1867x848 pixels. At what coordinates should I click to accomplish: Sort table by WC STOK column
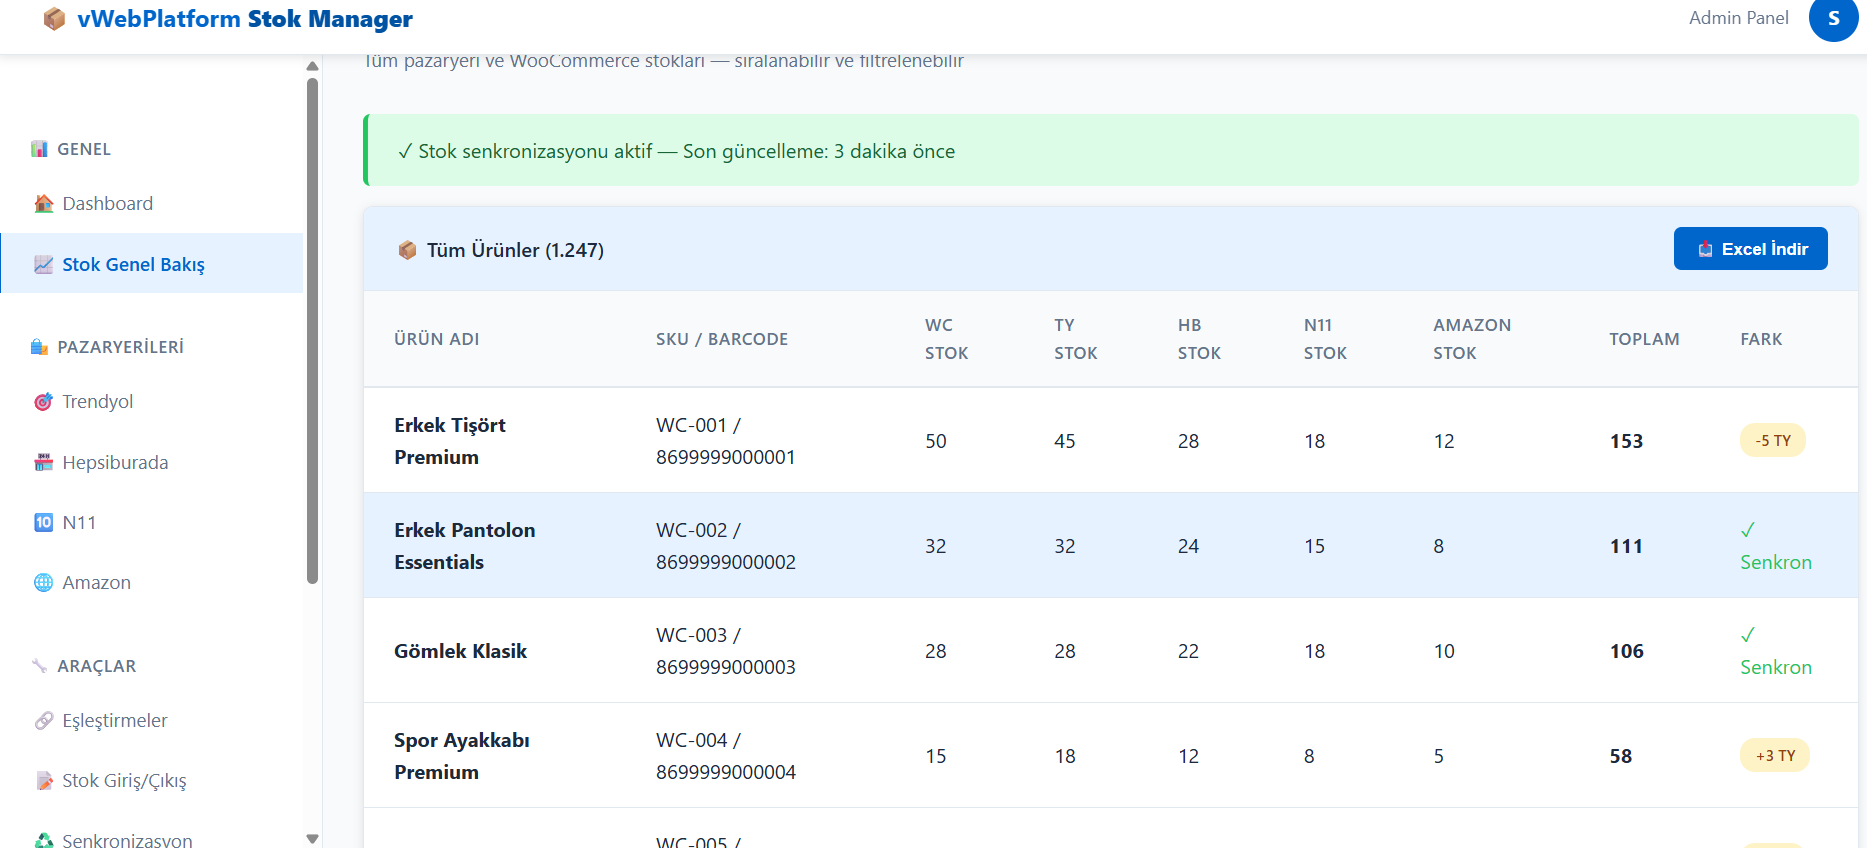click(x=946, y=339)
